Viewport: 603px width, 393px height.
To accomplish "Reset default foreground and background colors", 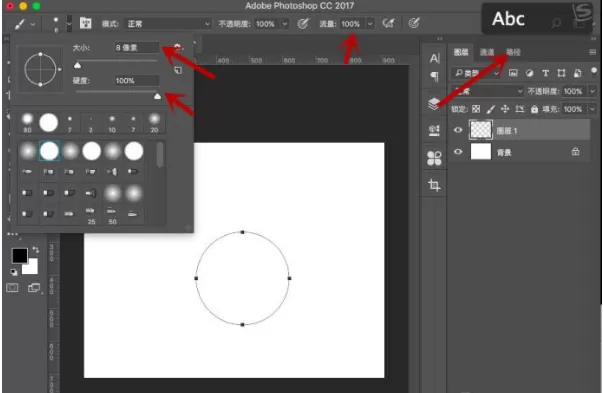I will (x=14, y=272).
